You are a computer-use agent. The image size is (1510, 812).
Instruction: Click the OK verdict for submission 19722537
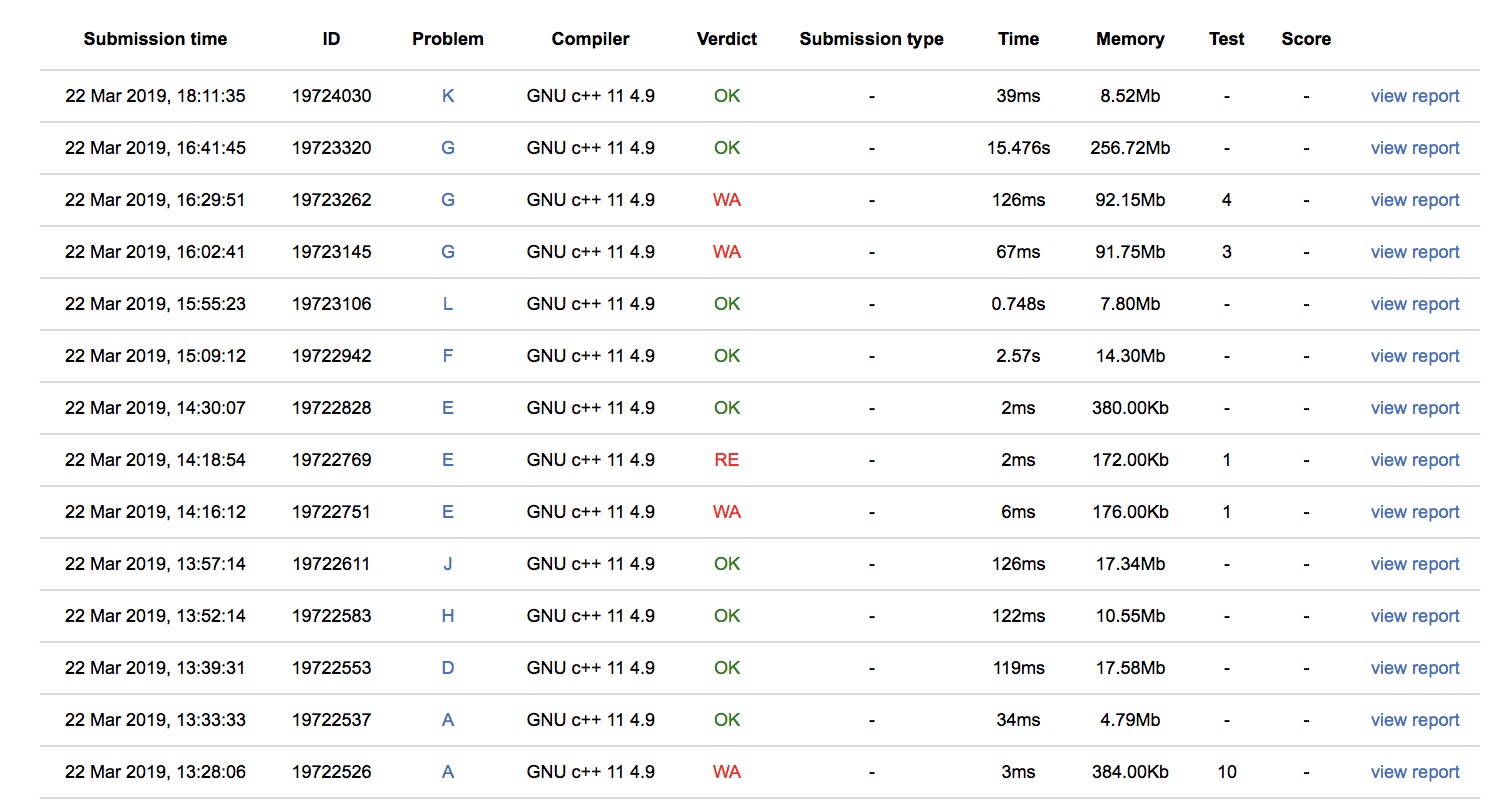pos(727,720)
